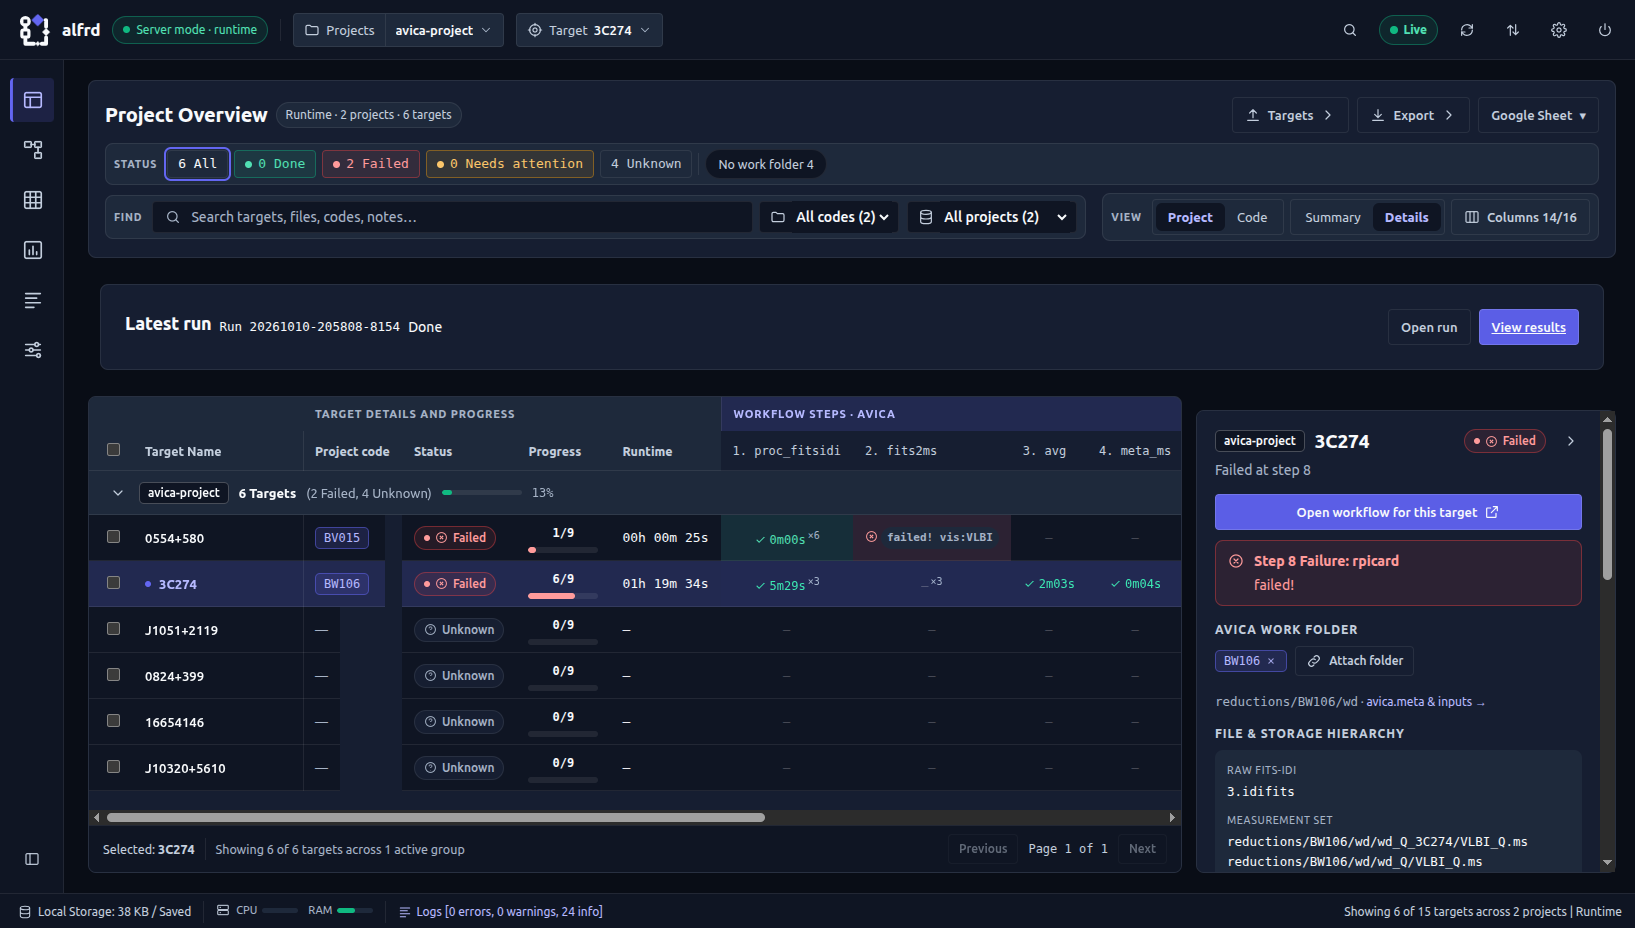Collapse the avica-project group row
The image size is (1635, 928).
coord(118,493)
